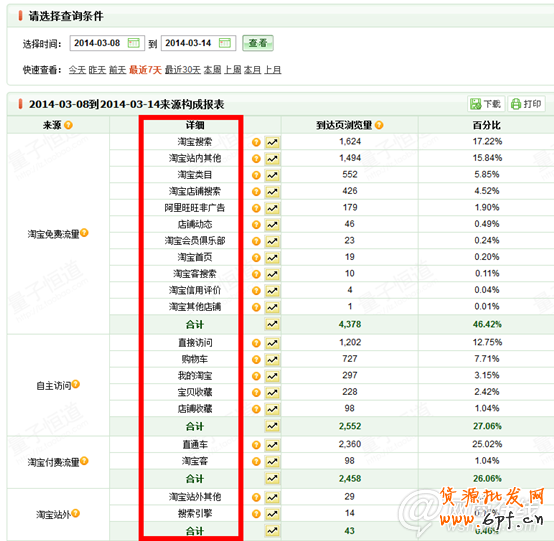This screenshot has width=554, height=541.
Task: Select quick view 上月
Action: 273,70
